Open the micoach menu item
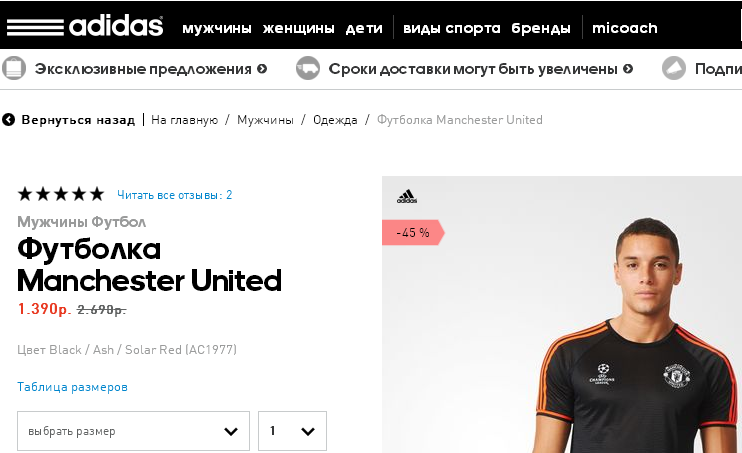The image size is (742, 453). click(x=625, y=28)
